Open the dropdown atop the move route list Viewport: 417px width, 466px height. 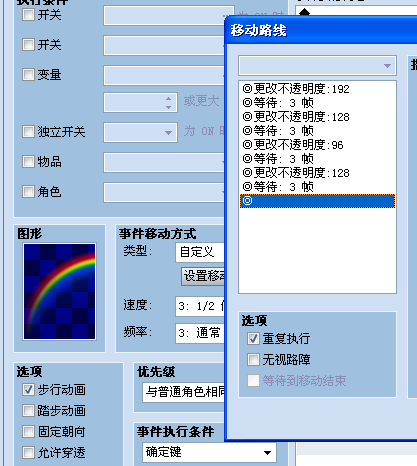pos(317,65)
